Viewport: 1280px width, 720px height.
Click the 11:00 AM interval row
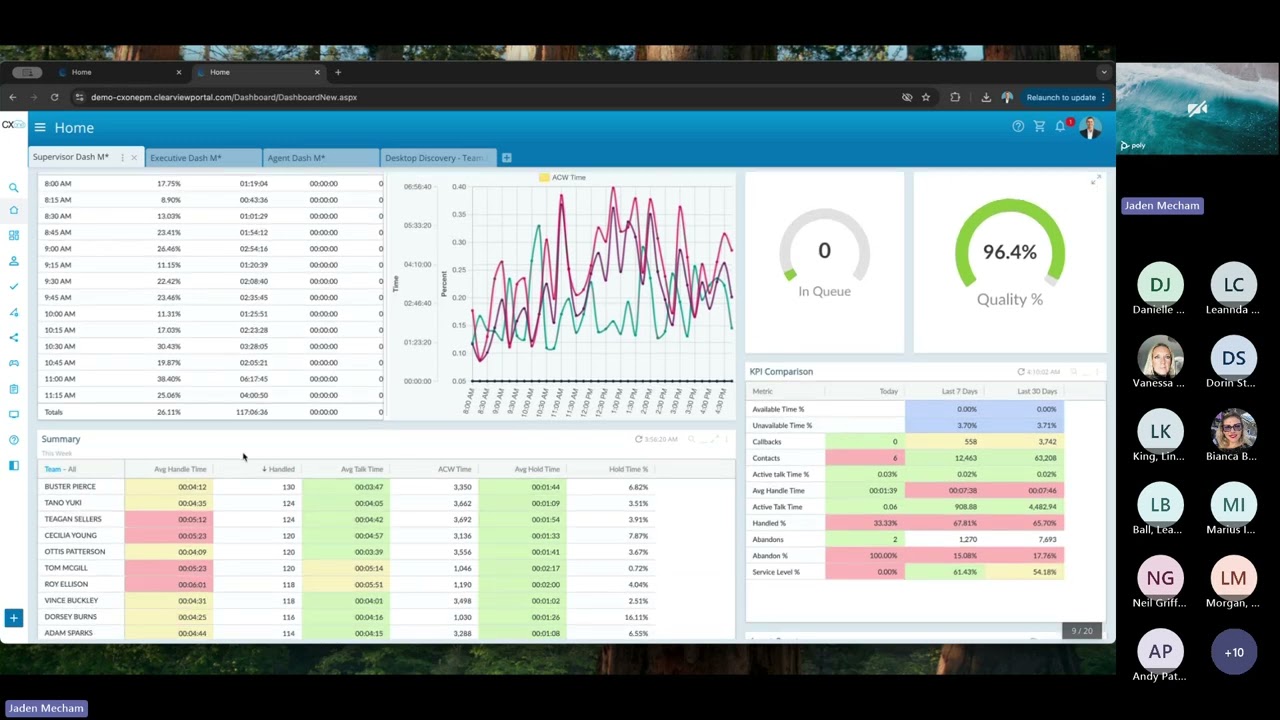point(210,379)
